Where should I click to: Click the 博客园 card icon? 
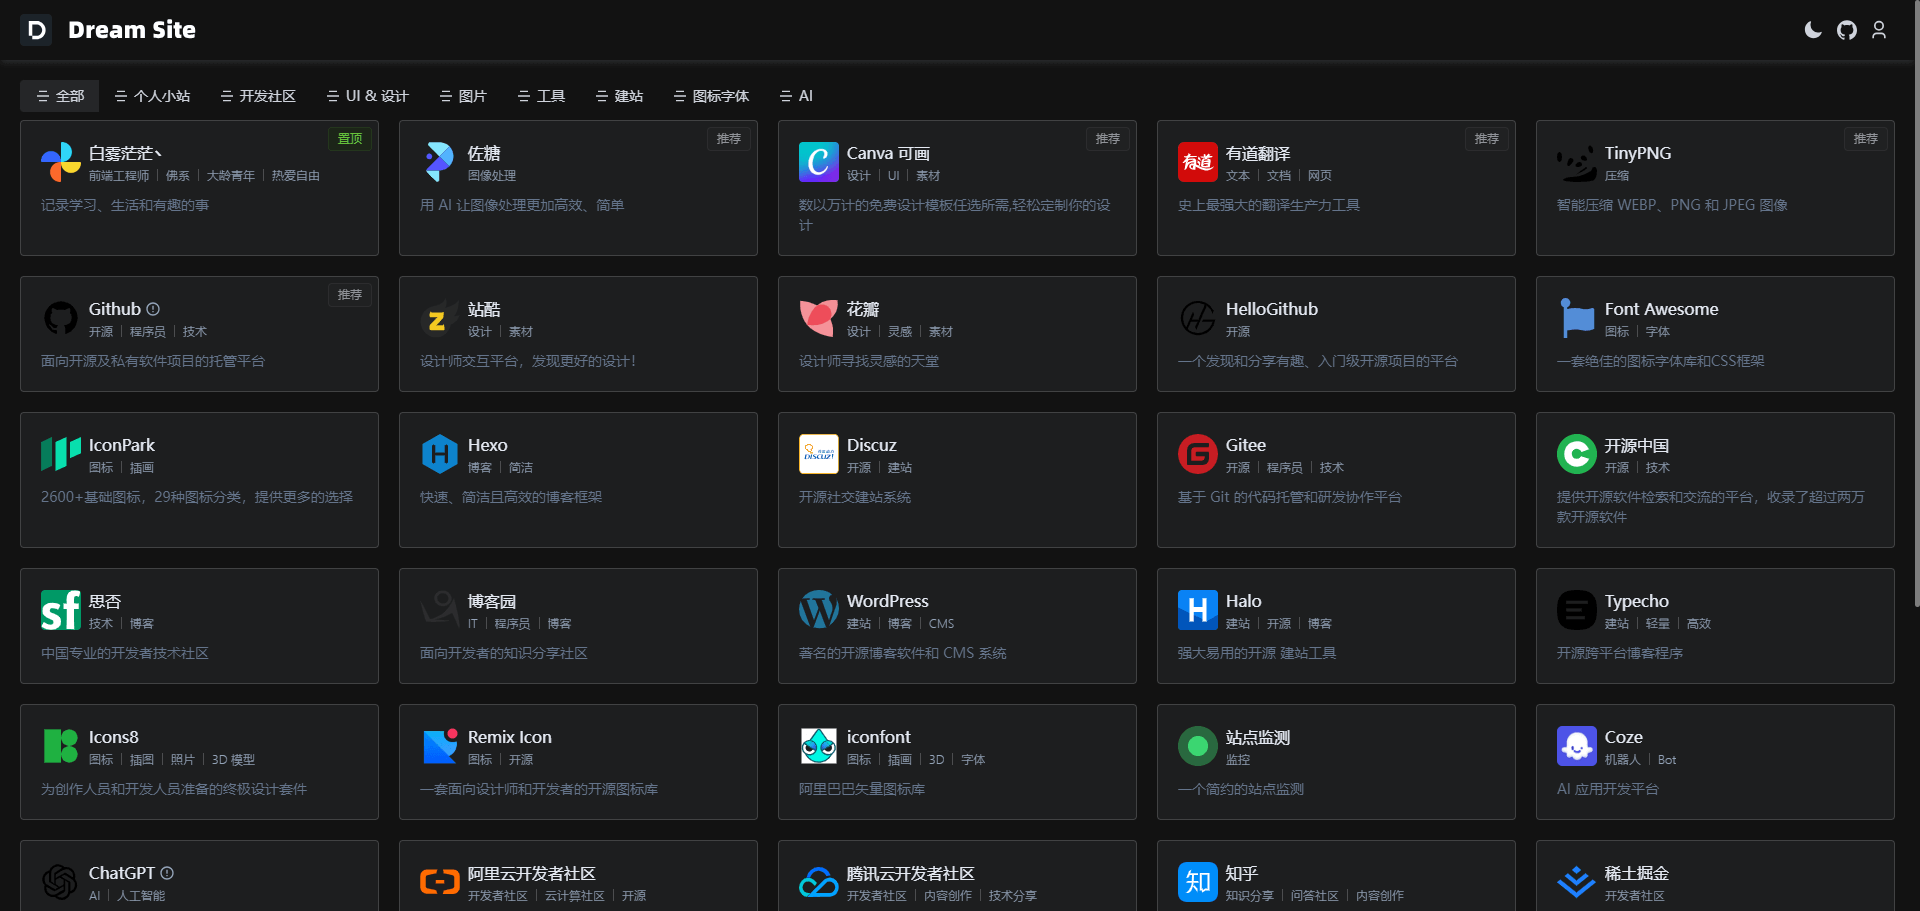click(440, 610)
